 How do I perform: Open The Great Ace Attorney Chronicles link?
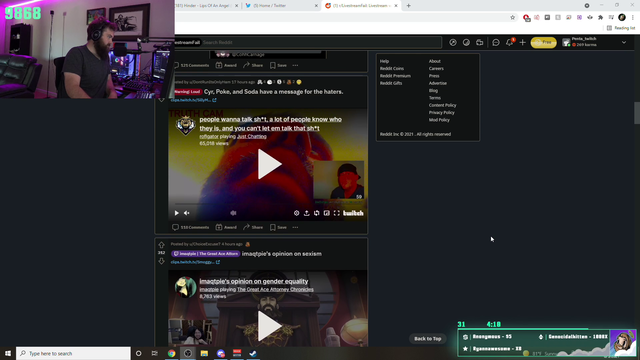[x=276, y=289]
